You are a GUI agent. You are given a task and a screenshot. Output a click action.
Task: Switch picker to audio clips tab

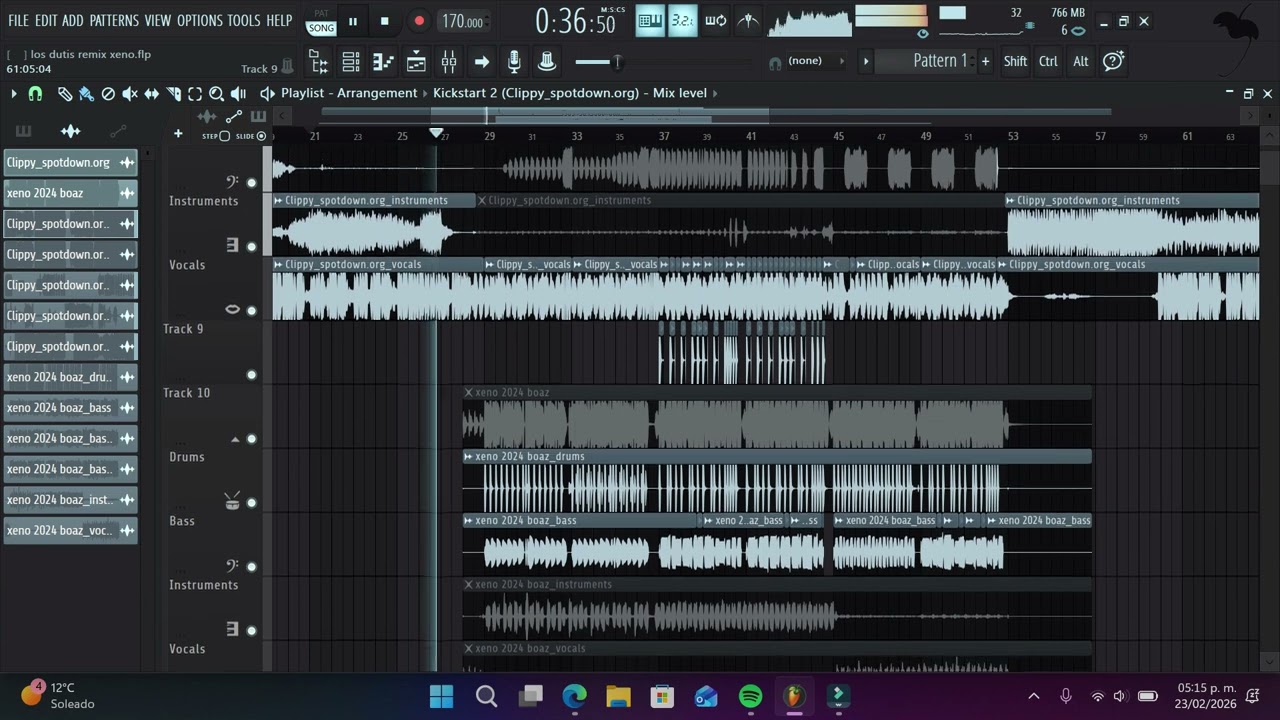pyautogui.click(x=70, y=132)
